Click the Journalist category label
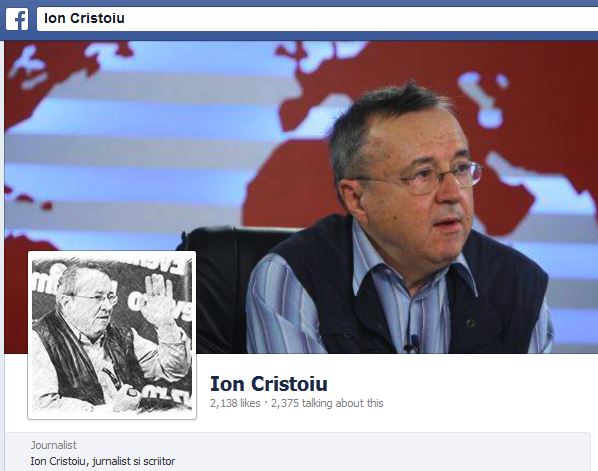Viewport: 598px width, 471px height. [x=54, y=445]
